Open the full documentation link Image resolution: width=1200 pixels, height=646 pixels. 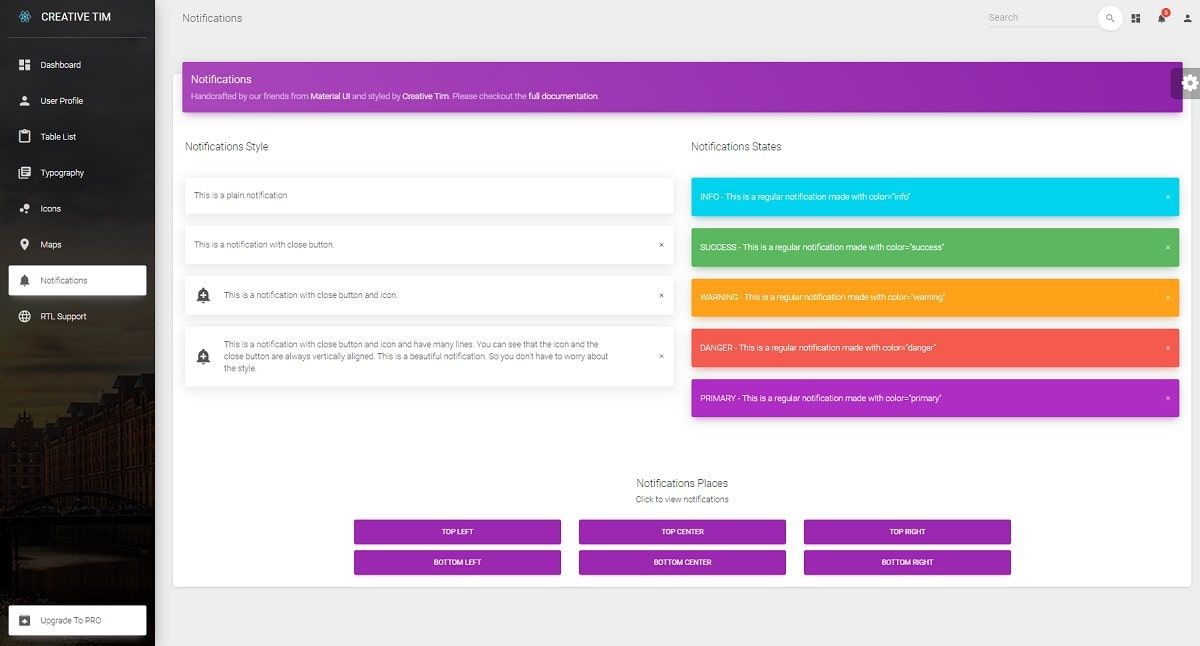562,95
